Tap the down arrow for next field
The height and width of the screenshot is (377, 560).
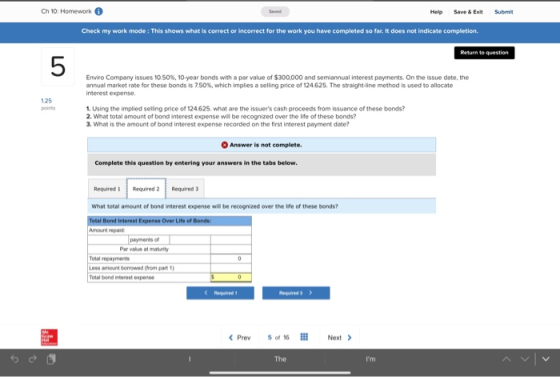[x=525, y=359]
